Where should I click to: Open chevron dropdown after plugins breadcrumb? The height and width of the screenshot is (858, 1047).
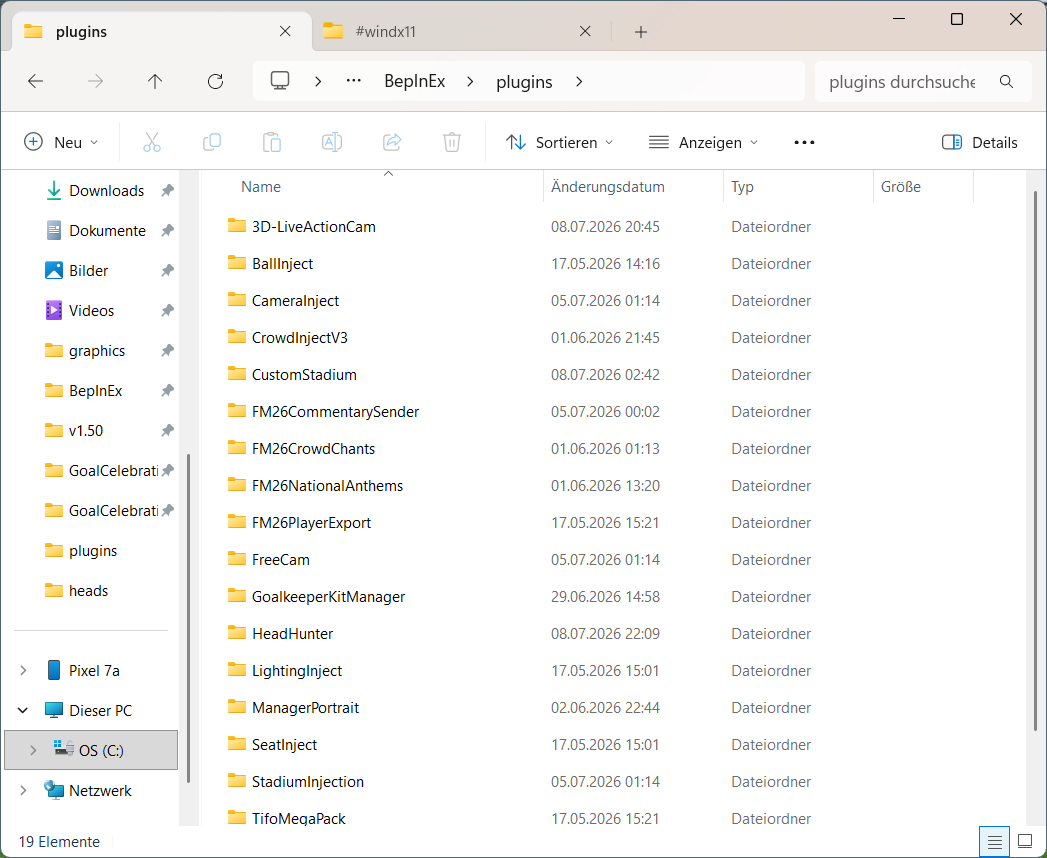[579, 81]
